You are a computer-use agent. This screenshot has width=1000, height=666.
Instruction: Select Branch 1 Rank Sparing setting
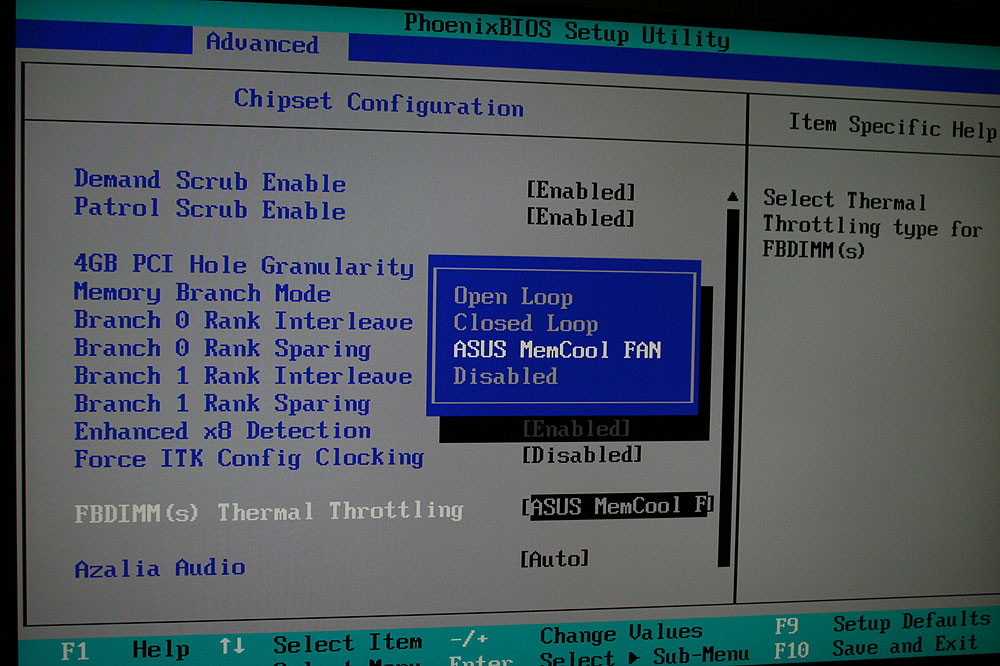[223, 403]
